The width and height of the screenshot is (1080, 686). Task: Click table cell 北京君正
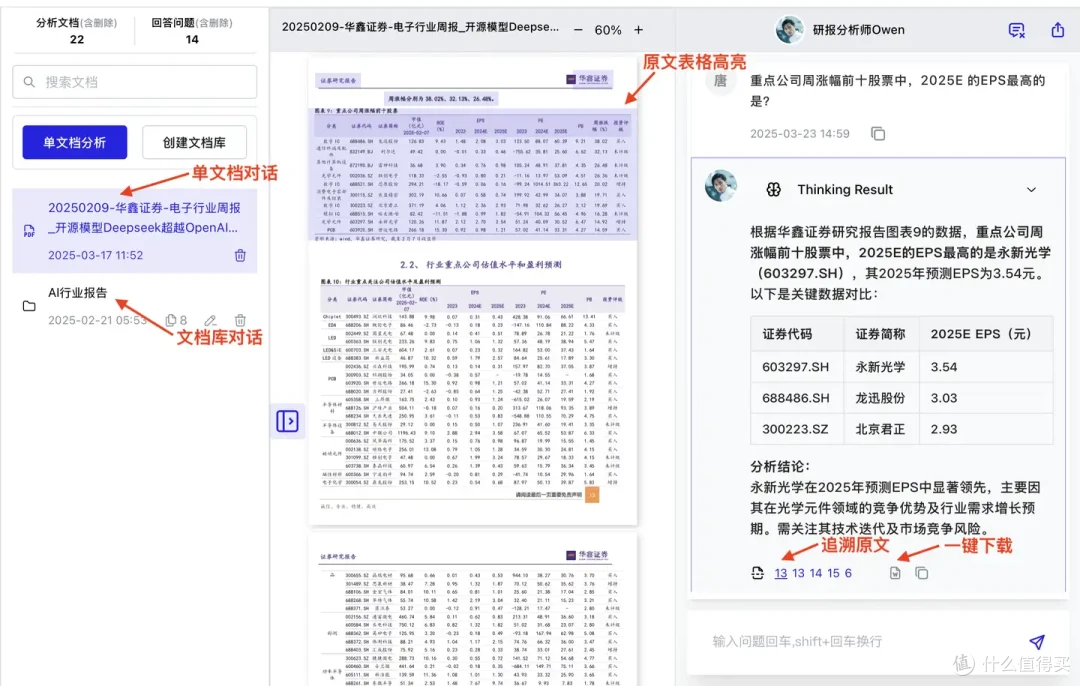880,429
